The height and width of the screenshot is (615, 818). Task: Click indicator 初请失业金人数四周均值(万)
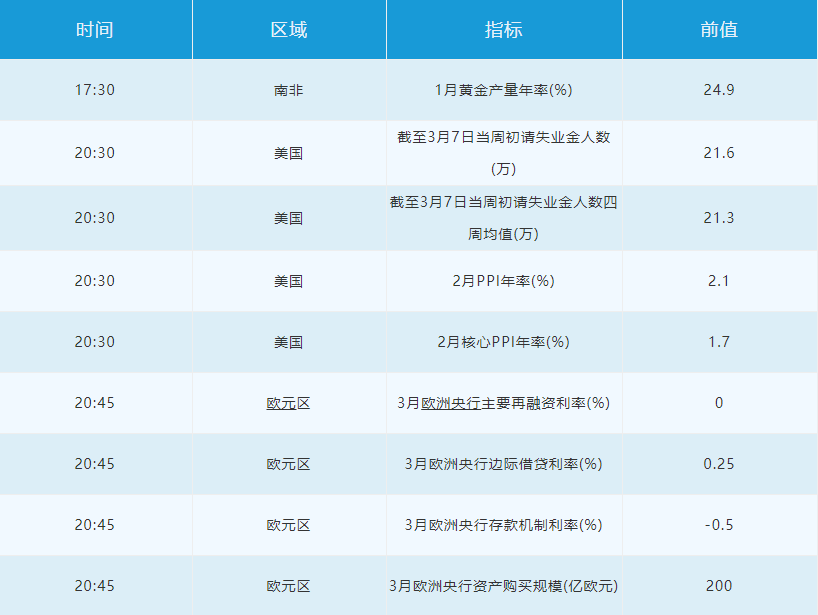click(503, 218)
